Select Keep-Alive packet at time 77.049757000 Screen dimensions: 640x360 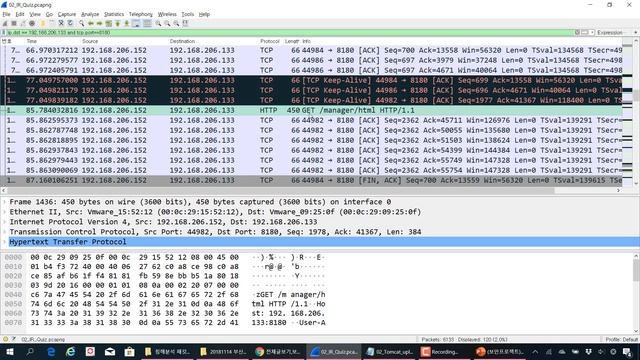tap(311, 80)
